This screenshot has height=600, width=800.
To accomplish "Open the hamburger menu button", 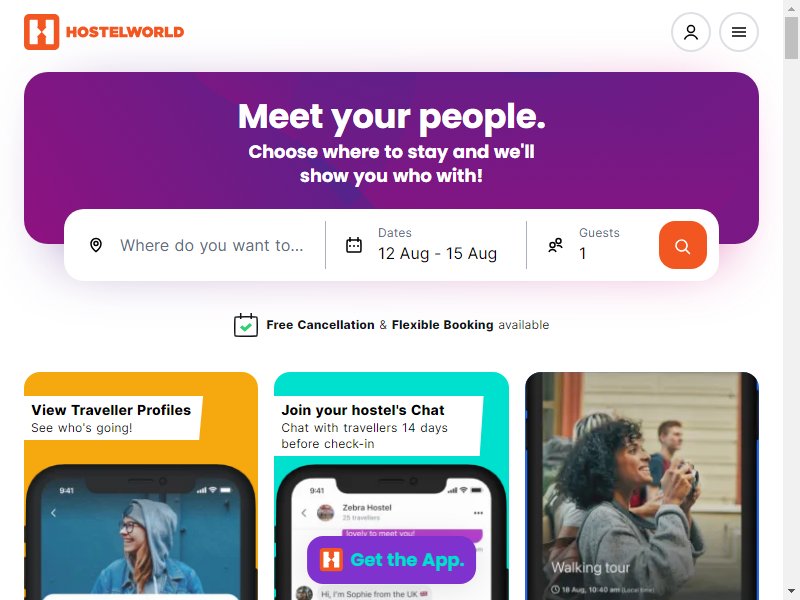I will [x=739, y=32].
